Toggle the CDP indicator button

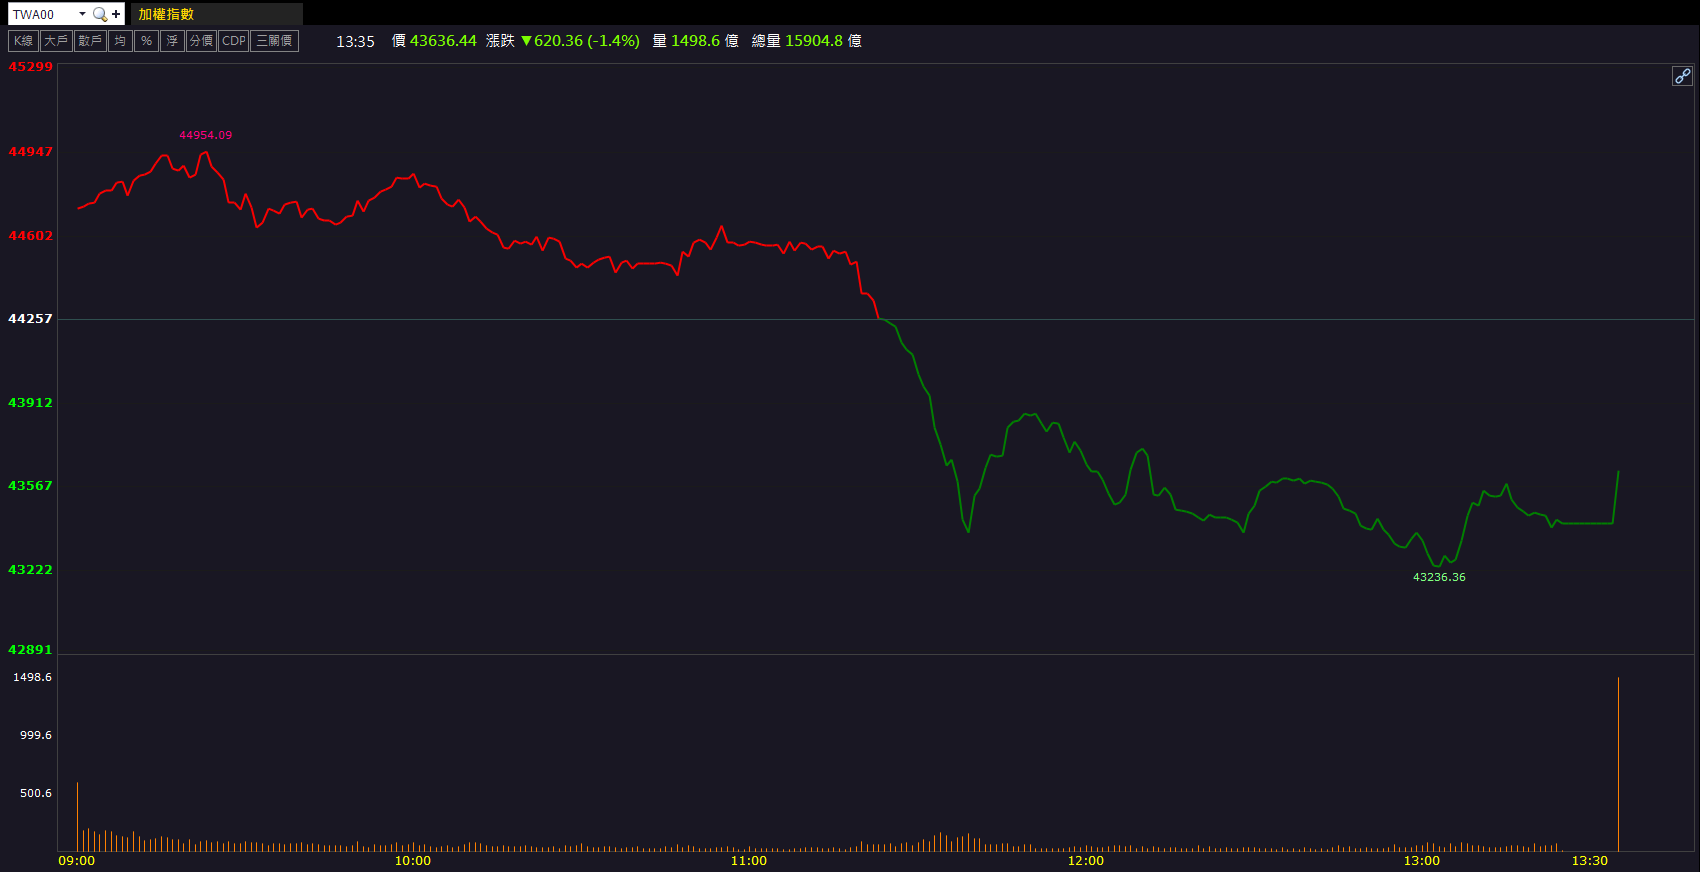coord(234,41)
